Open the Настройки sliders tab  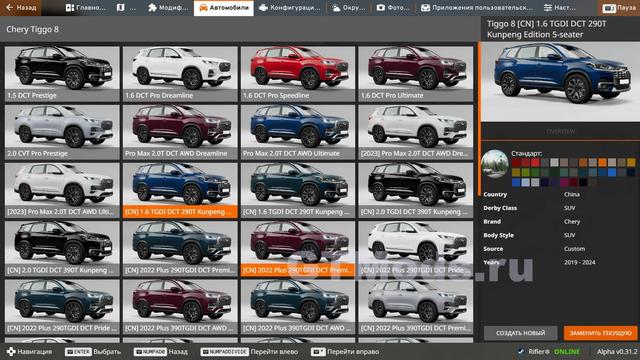[x=560, y=7]
